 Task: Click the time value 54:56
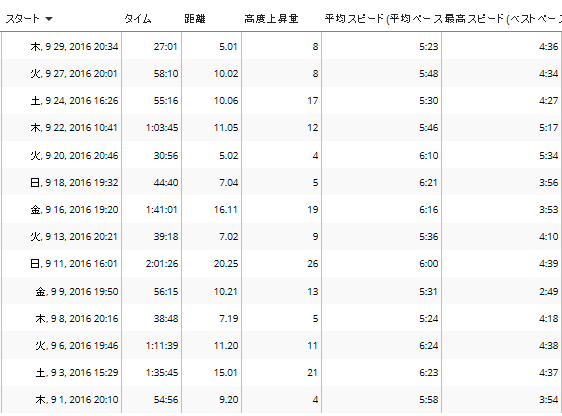[x=166, y=400]
